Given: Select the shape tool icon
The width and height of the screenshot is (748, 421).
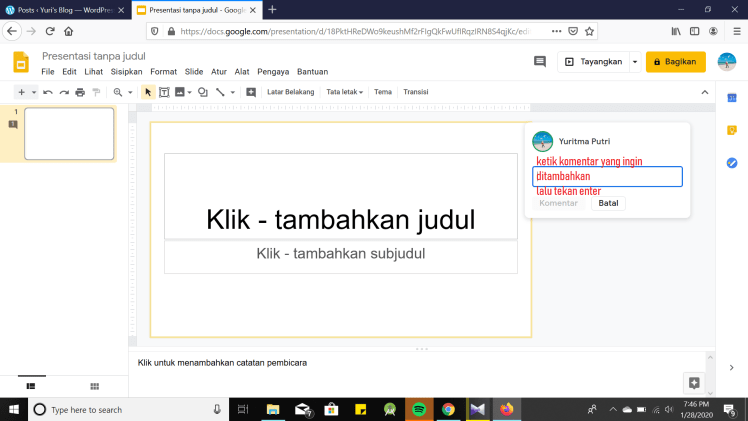Looking at the screenshot, I should click(x=203, y=92).
